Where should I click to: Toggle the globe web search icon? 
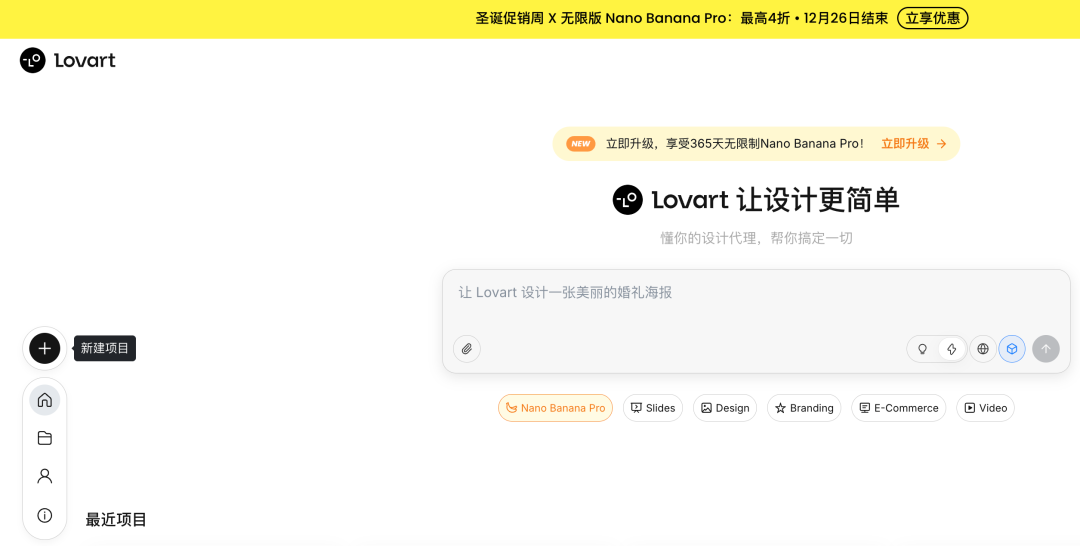(983, 349)
